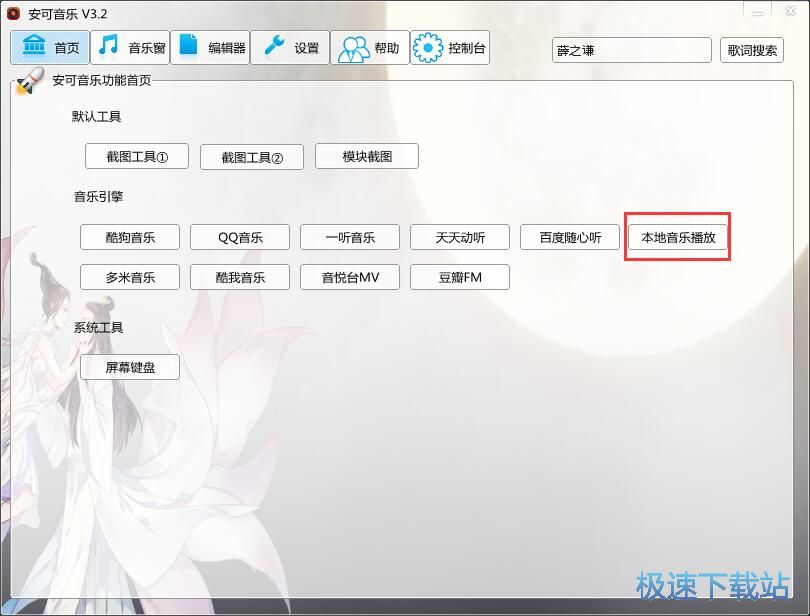Click the blue wrench settings icon
Image resolution: width=810 pixels, height=616 pixels.
(x=274, y=45)
